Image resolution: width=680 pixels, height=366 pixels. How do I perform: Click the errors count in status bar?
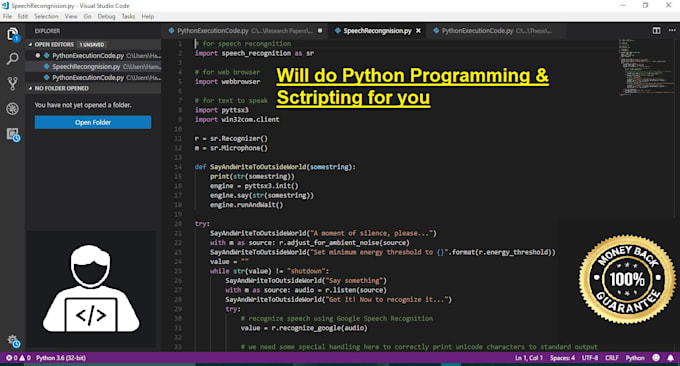pyautogui.click(x=12, y=358)
